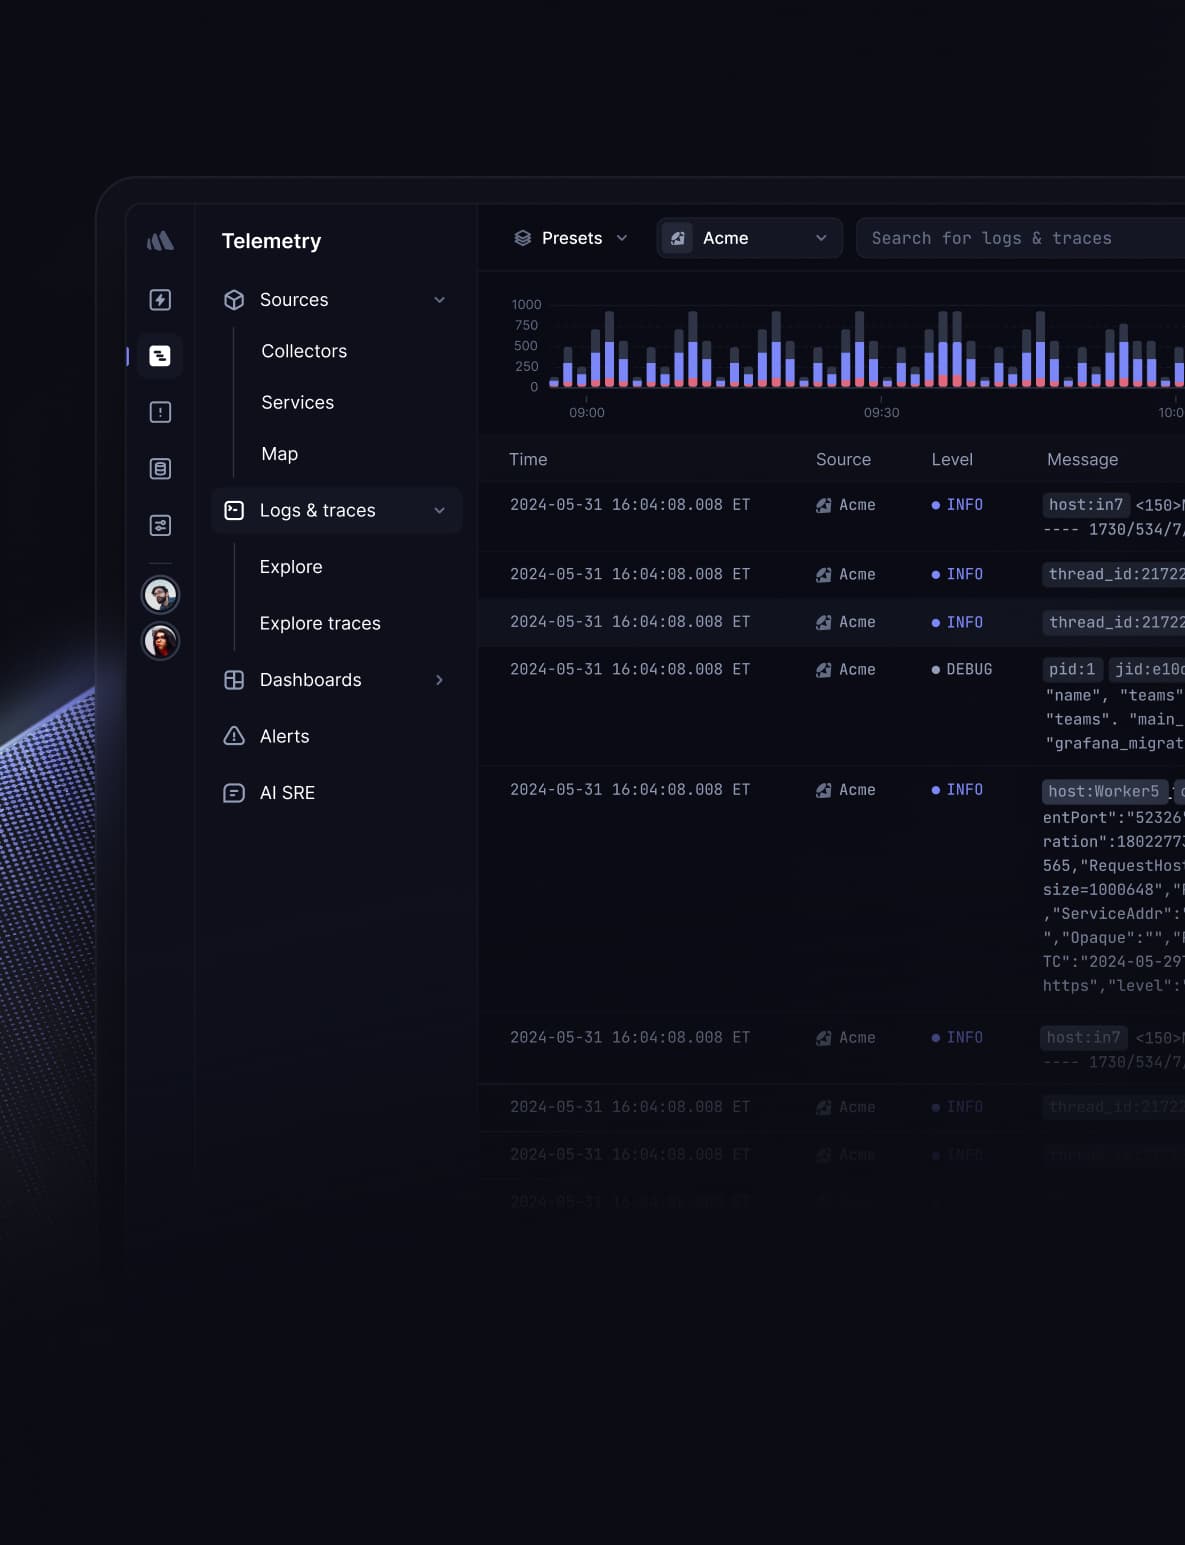Open Services under Sources
The height and width of the screenshot is (1545, 1185).
(x=297, y=402)
